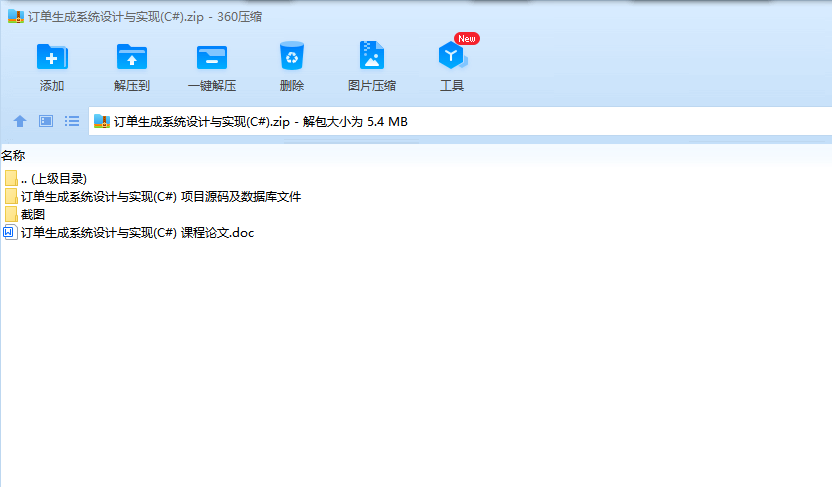
Task: Click the 图片压缩 label text
Action: click(x=371, y=85)
